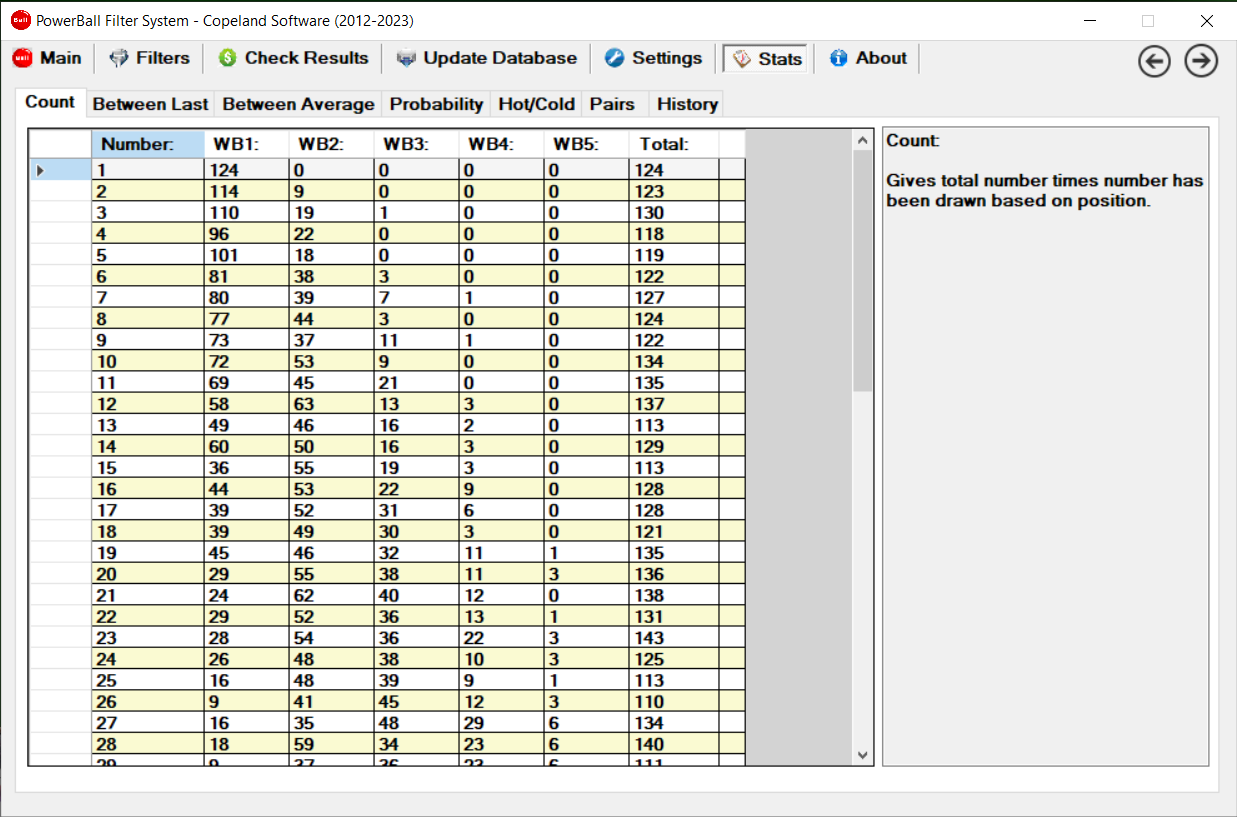Screen dimensions: 1237x817
Task: Open the Pairs tab
Action: (x=612, y=104)
